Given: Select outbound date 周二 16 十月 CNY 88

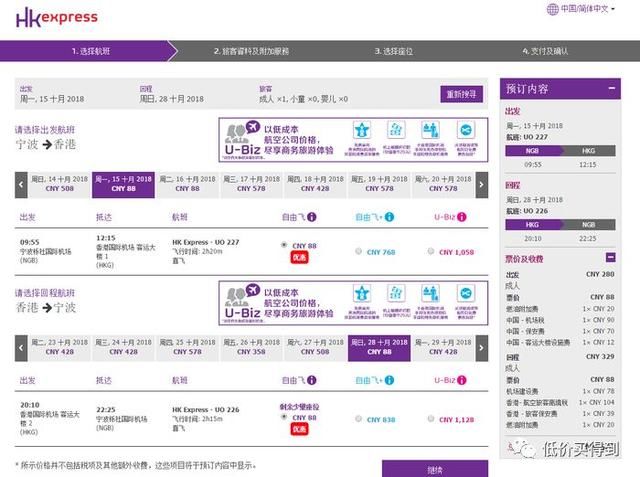Looking at the screenshot, I should point(187,184).
